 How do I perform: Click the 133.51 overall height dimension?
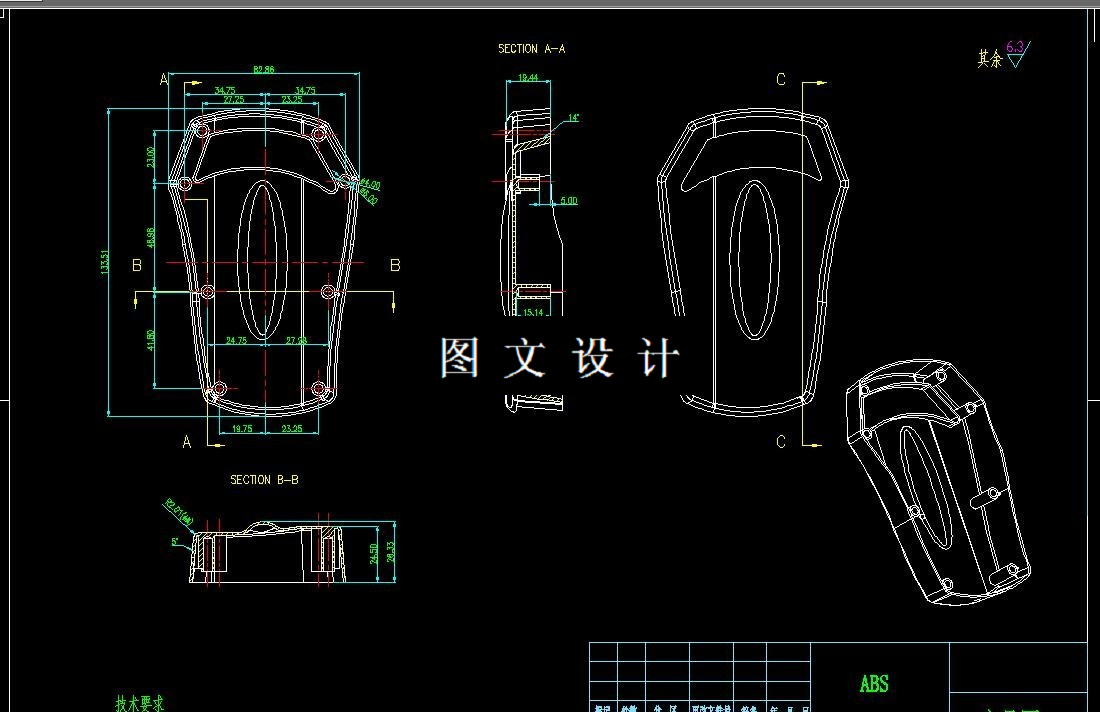point(105,262)
